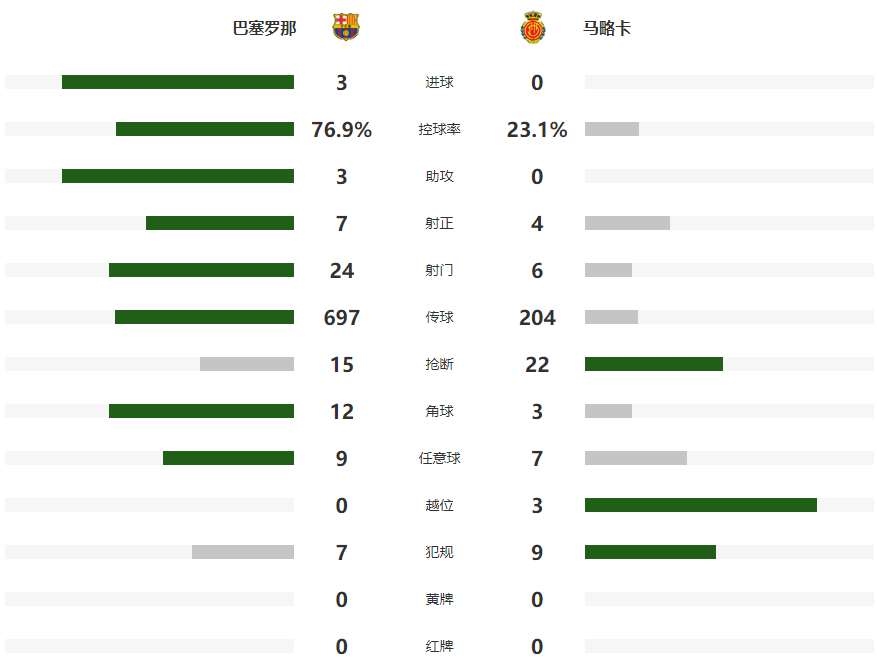The width and height of the screenshot is (877, 667).
Task: Select the 越位 stat label
Action: tap(439, 506)
